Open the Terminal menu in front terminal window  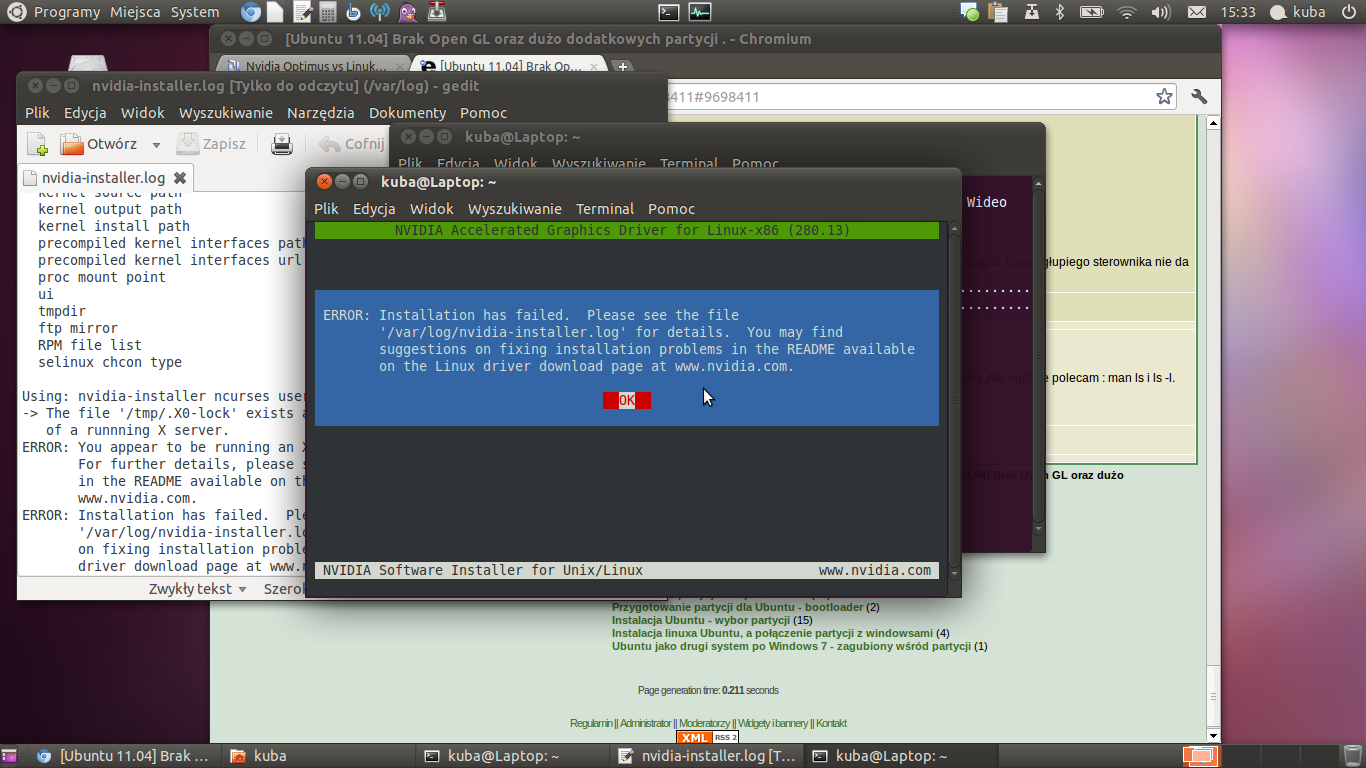pos(605,209)
